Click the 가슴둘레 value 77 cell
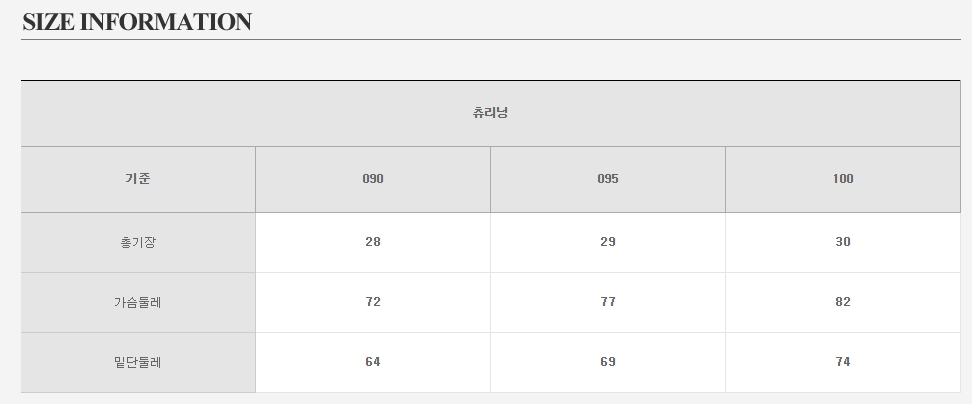972x404 pixels. point(608,302)
